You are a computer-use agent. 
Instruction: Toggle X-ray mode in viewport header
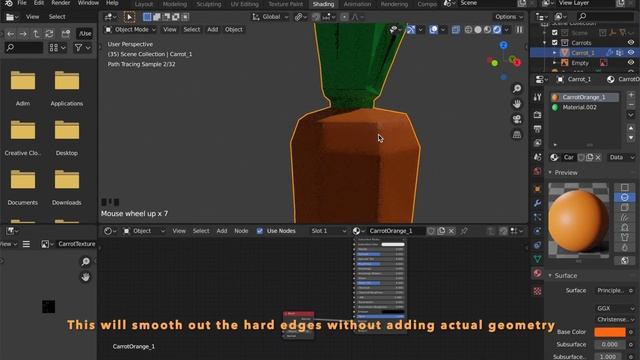(x=456, y=29)
